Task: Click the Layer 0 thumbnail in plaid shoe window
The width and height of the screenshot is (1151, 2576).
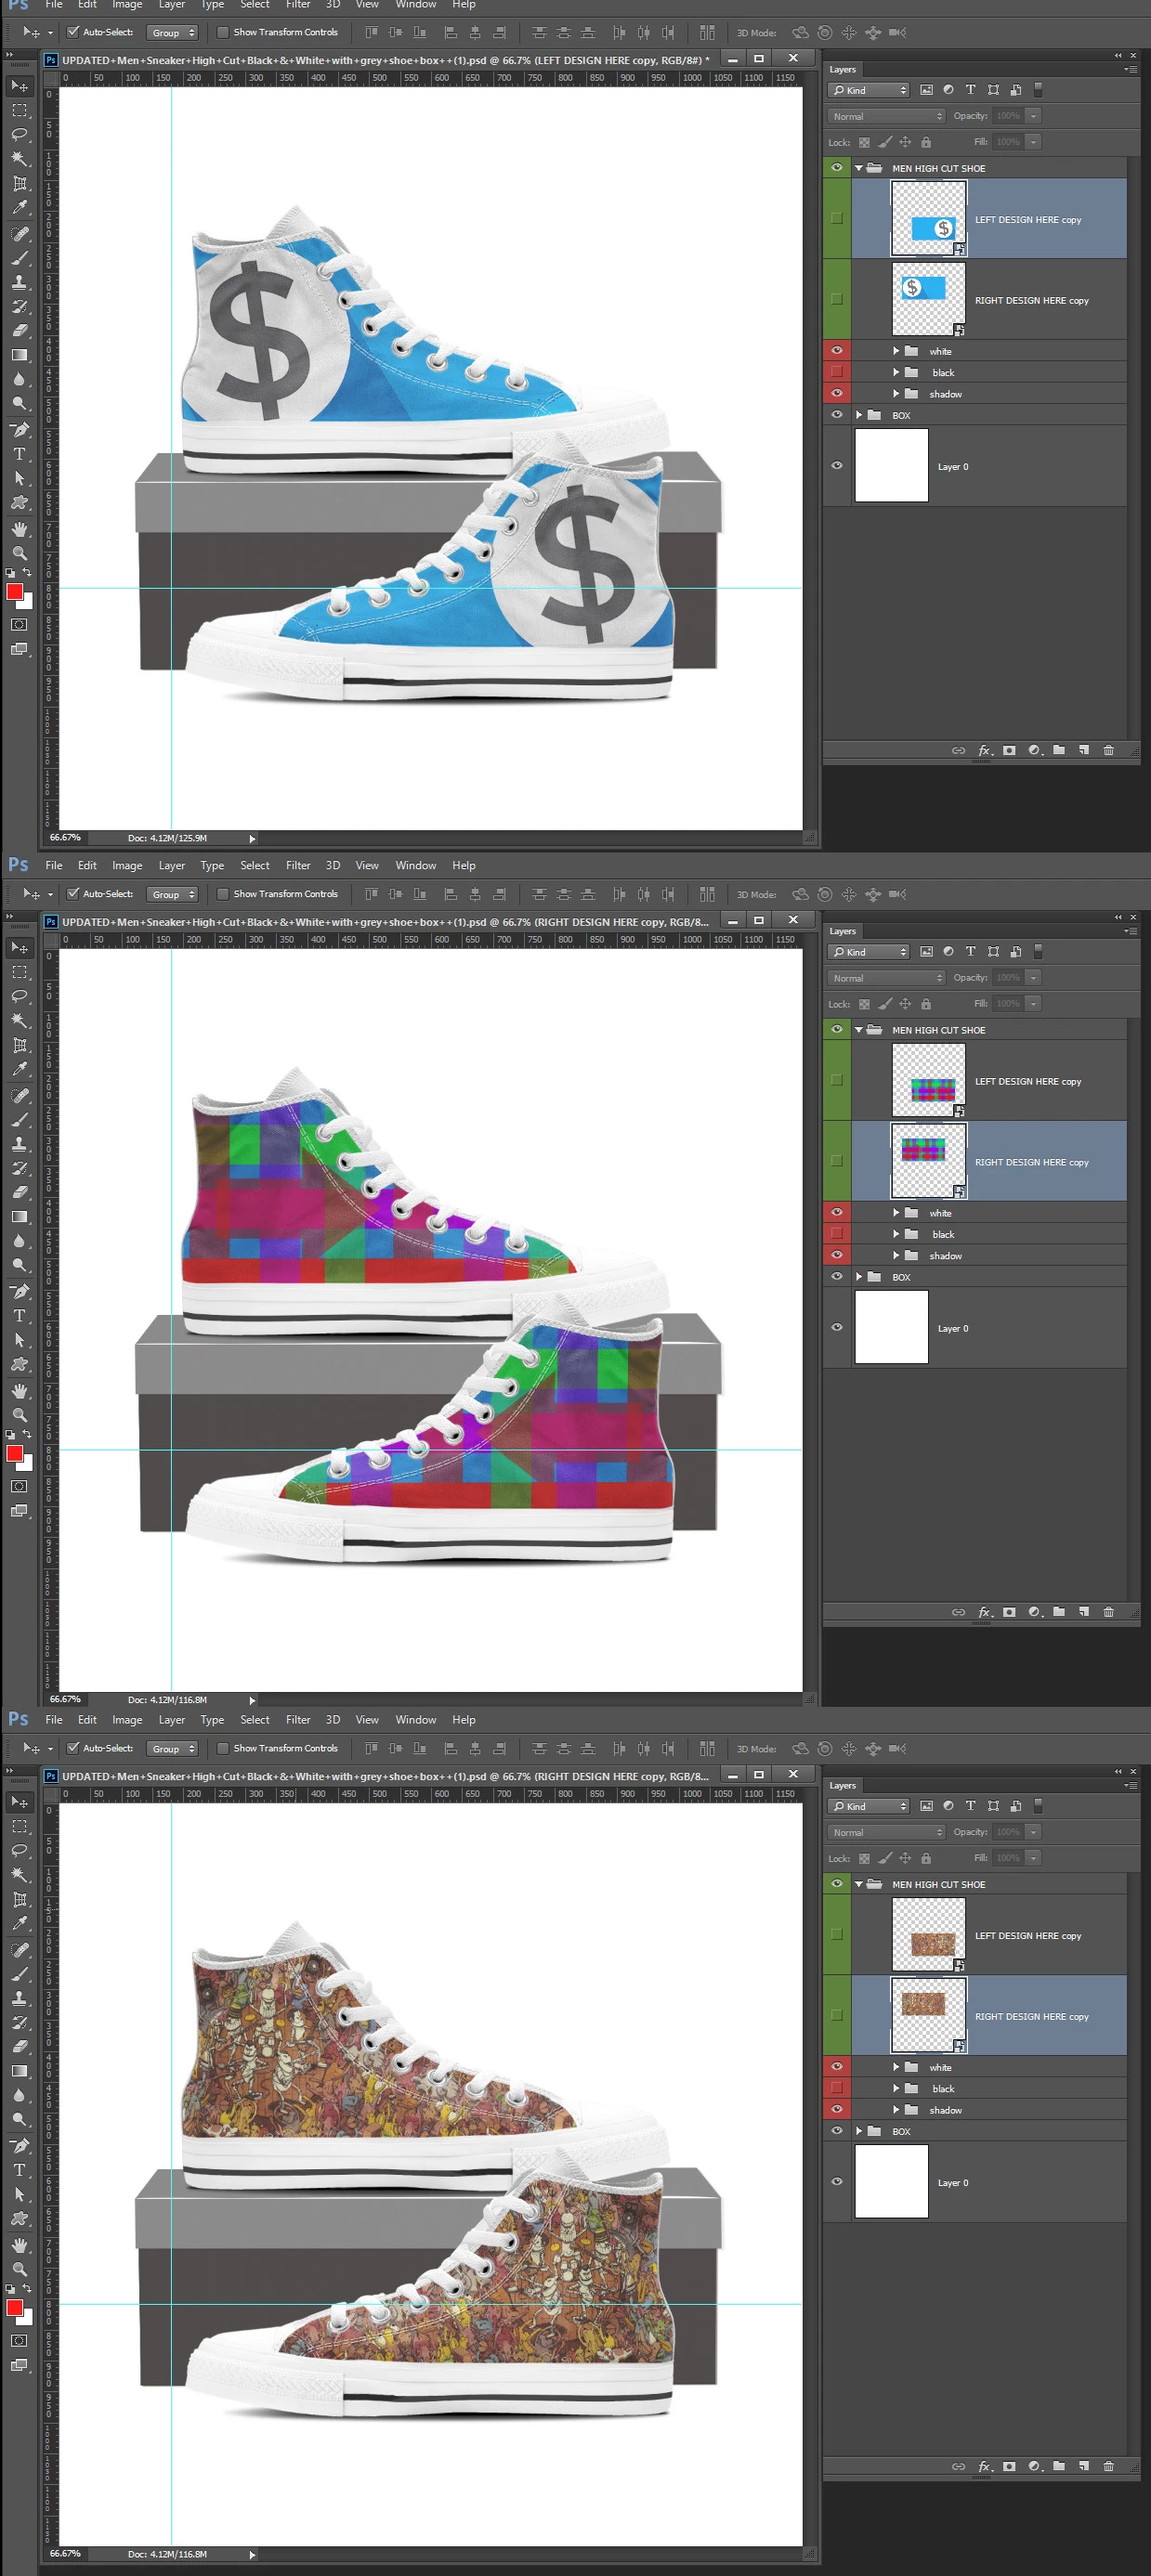Action: pyautogui.click(x=891, y=1327)
